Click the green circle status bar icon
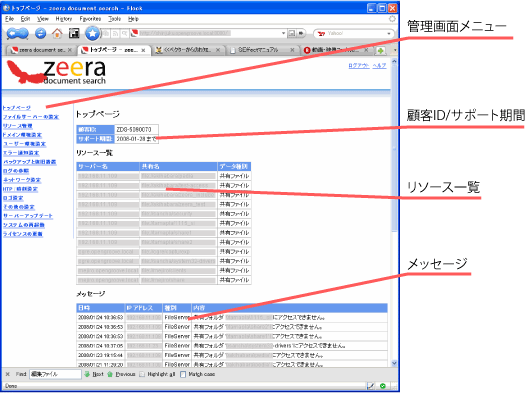This screenshot has width=526, height=393. point(383,386)
